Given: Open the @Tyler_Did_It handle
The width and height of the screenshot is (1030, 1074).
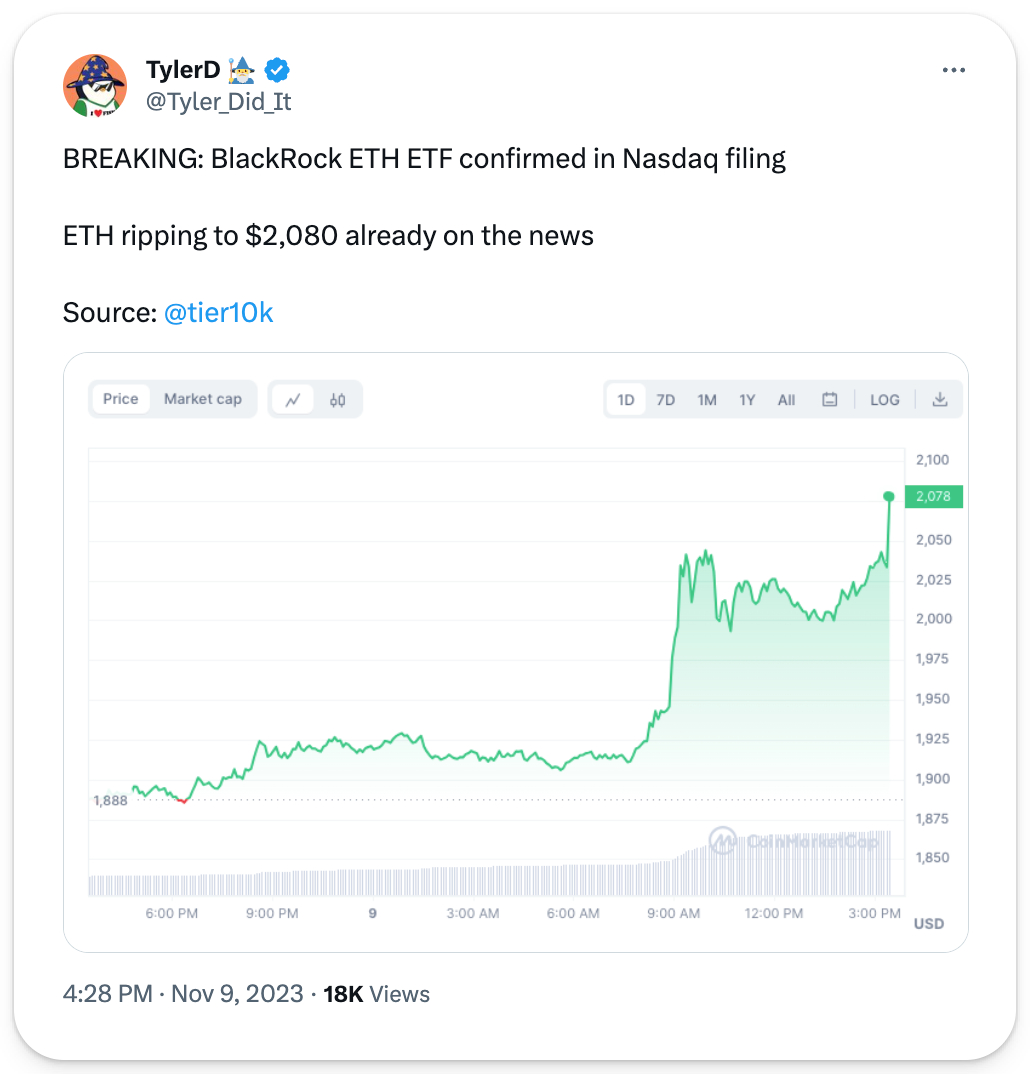Looking at the screenshot, I should 219,101.
